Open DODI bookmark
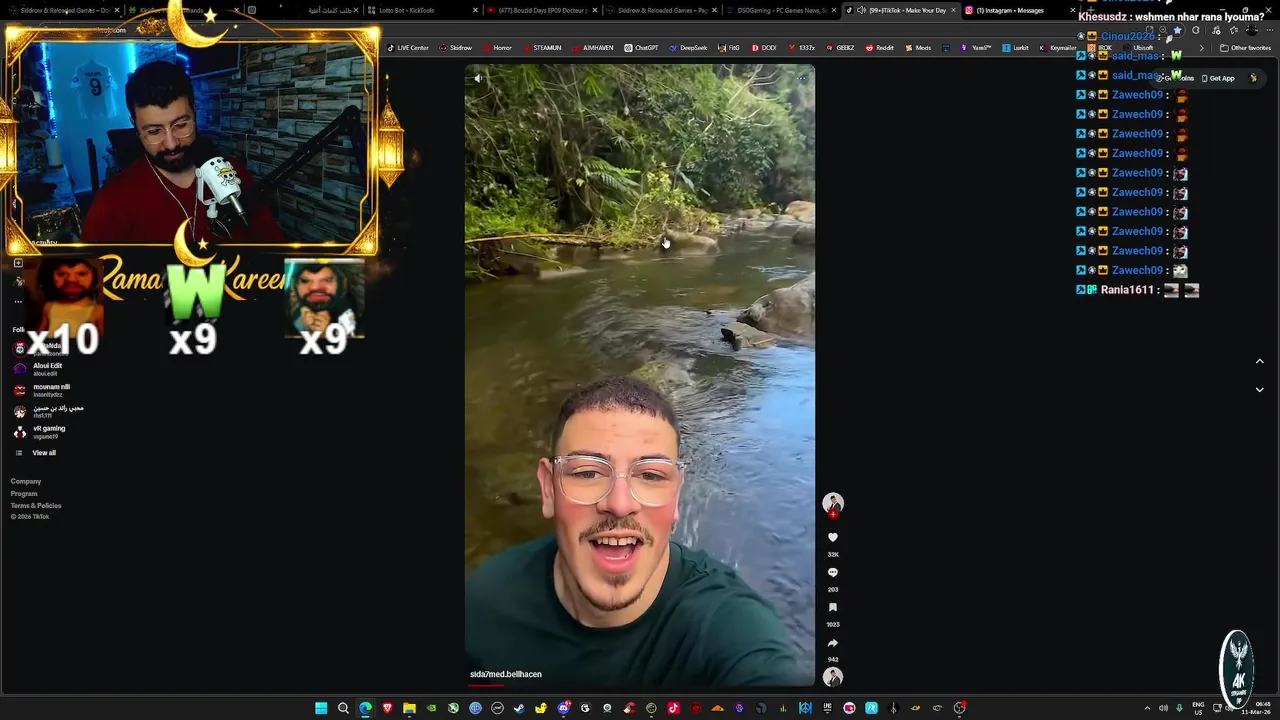 tap(763, 48)
